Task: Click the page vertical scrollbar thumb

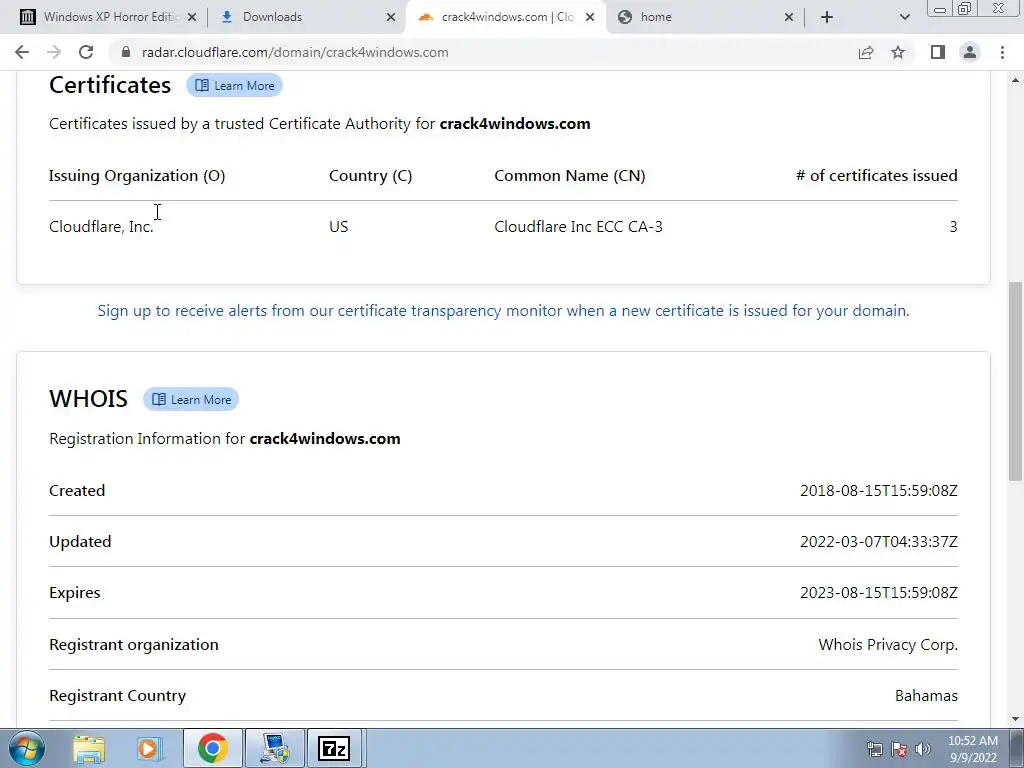Action: click(x=1015, y=381)
